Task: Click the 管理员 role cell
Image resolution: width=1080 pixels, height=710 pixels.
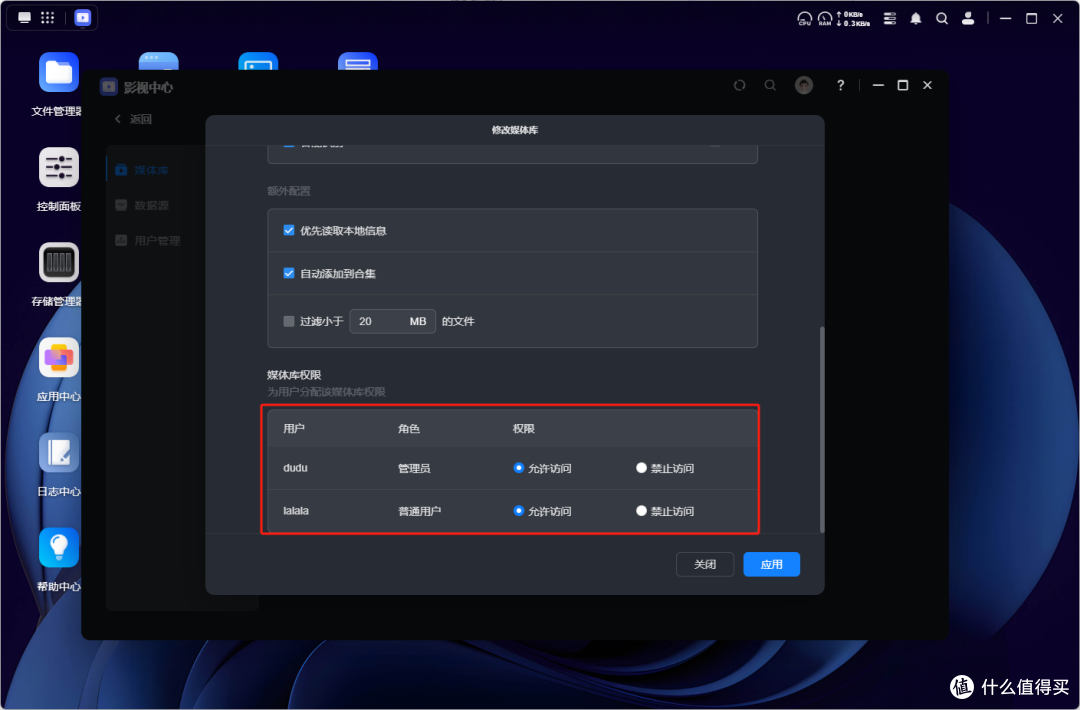Action: point(414,468)
